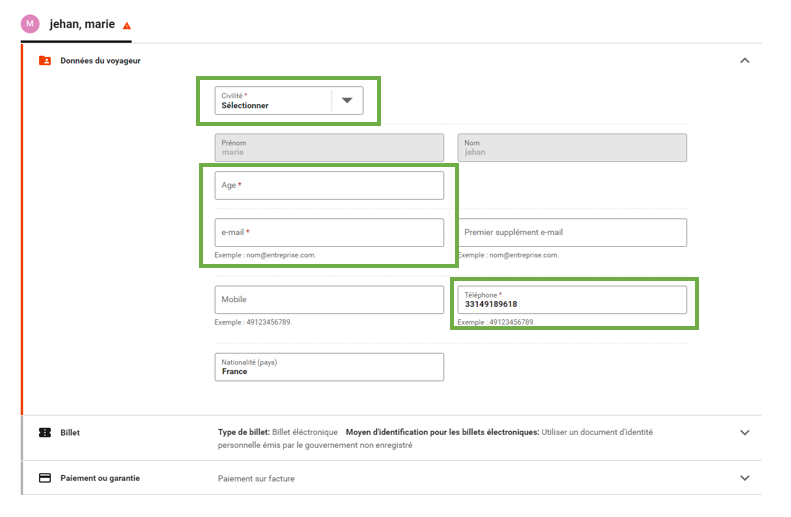Focus the Age input field

(329, 185)
